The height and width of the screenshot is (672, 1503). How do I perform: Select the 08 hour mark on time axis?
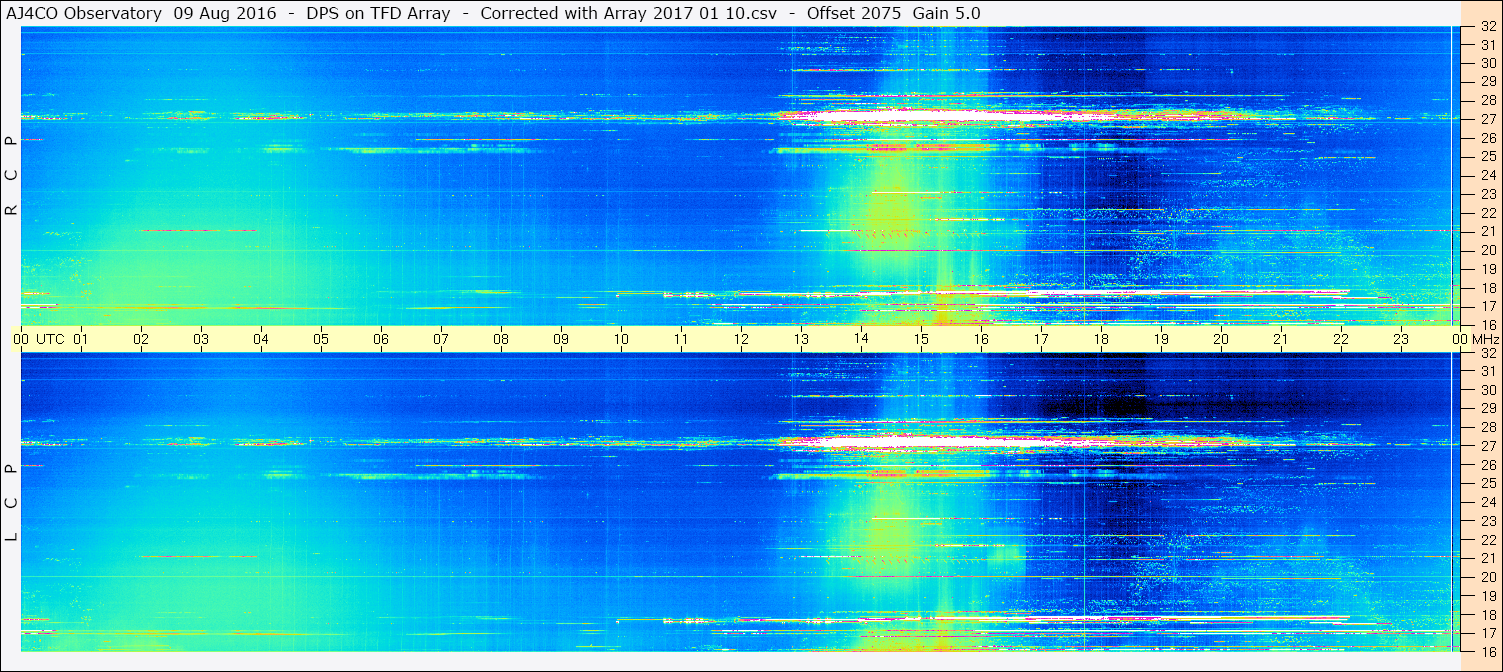(x=501, y=339)
